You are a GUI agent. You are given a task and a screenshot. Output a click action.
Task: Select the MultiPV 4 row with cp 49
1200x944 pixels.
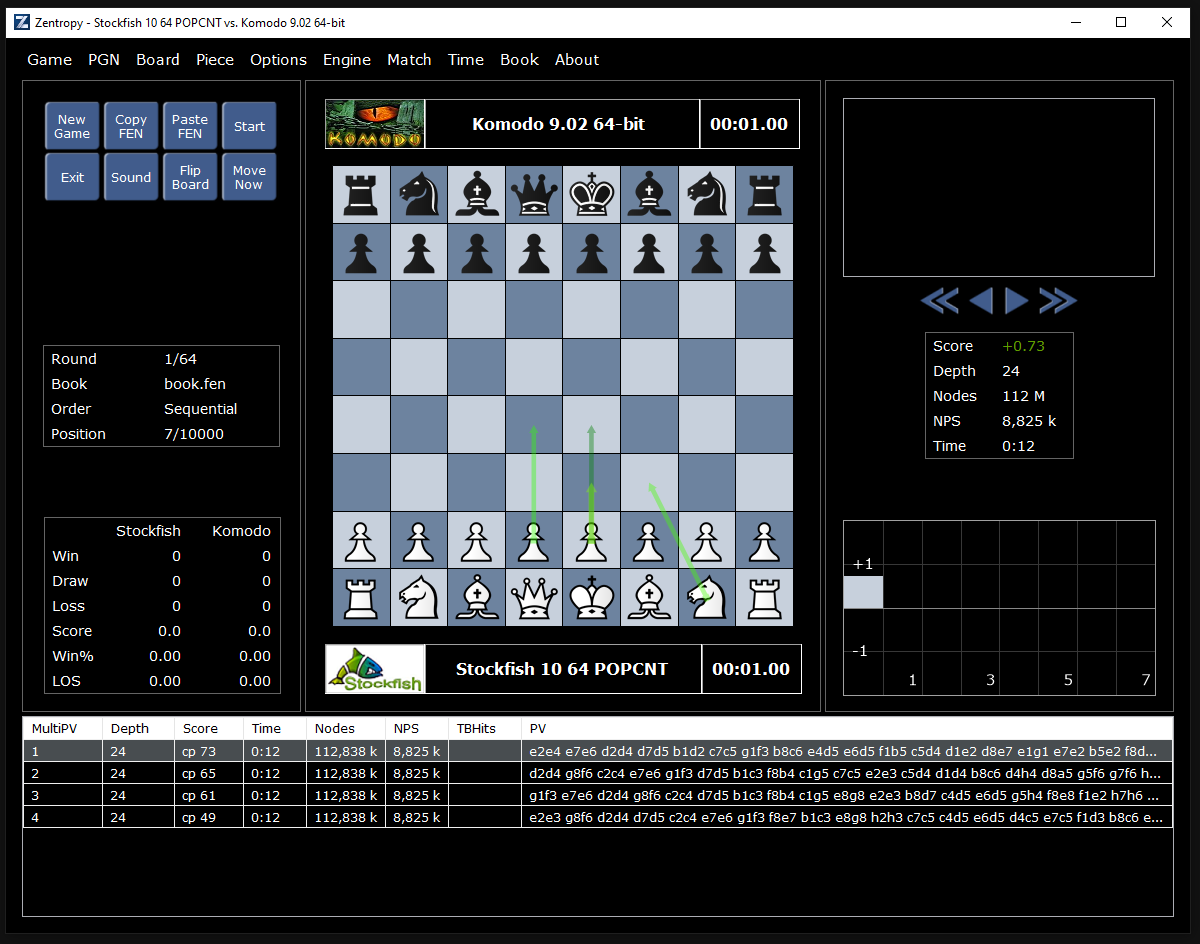pyautogui.click(x=598, y=817)
